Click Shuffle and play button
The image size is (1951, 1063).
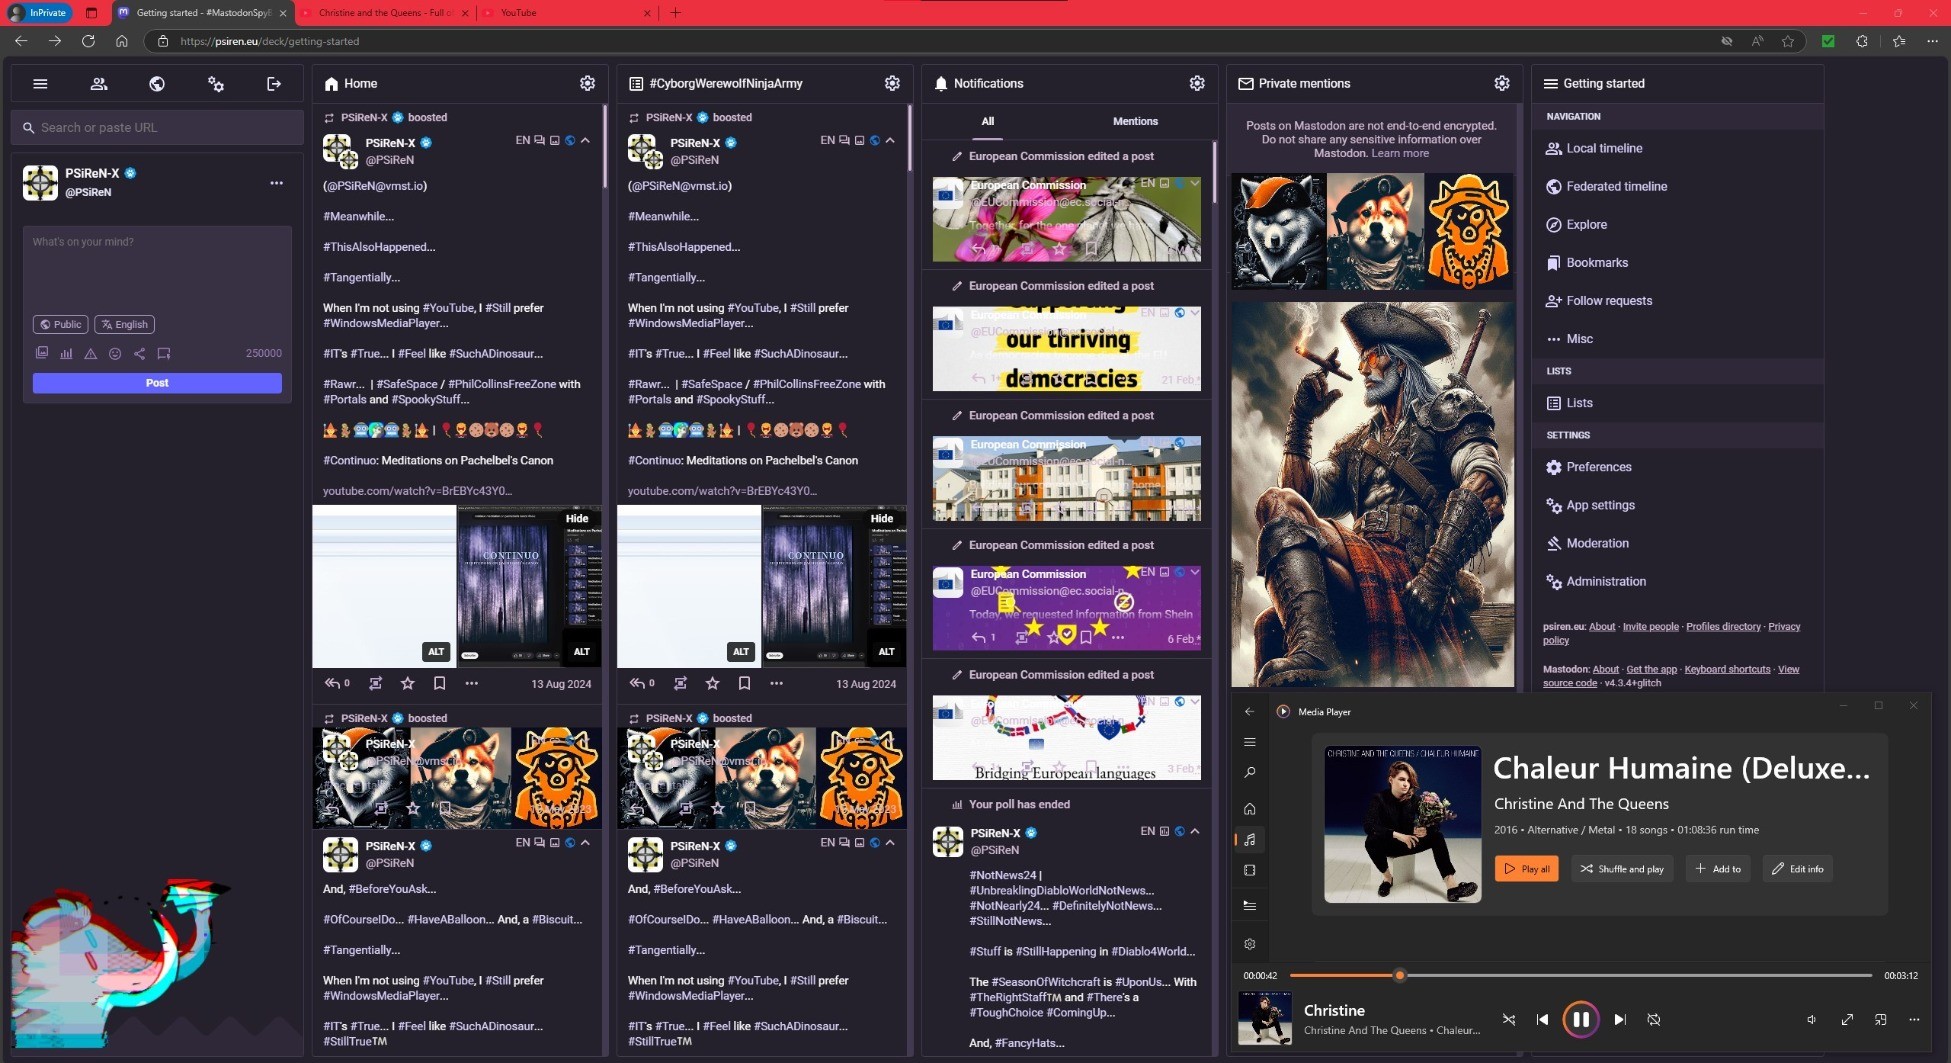coord(1623,869)
